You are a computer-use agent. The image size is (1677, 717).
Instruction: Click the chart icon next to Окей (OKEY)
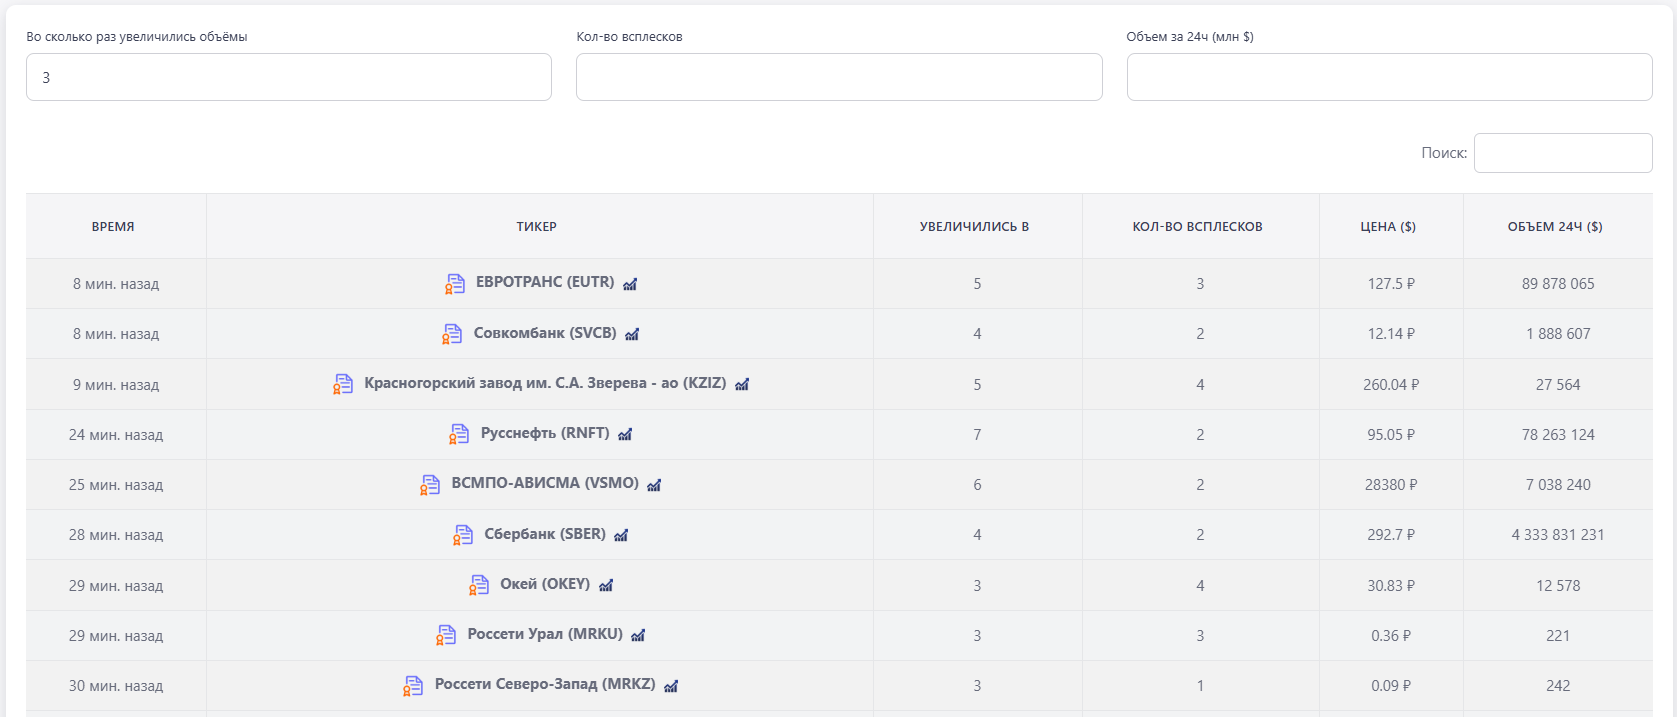point(606,585)
